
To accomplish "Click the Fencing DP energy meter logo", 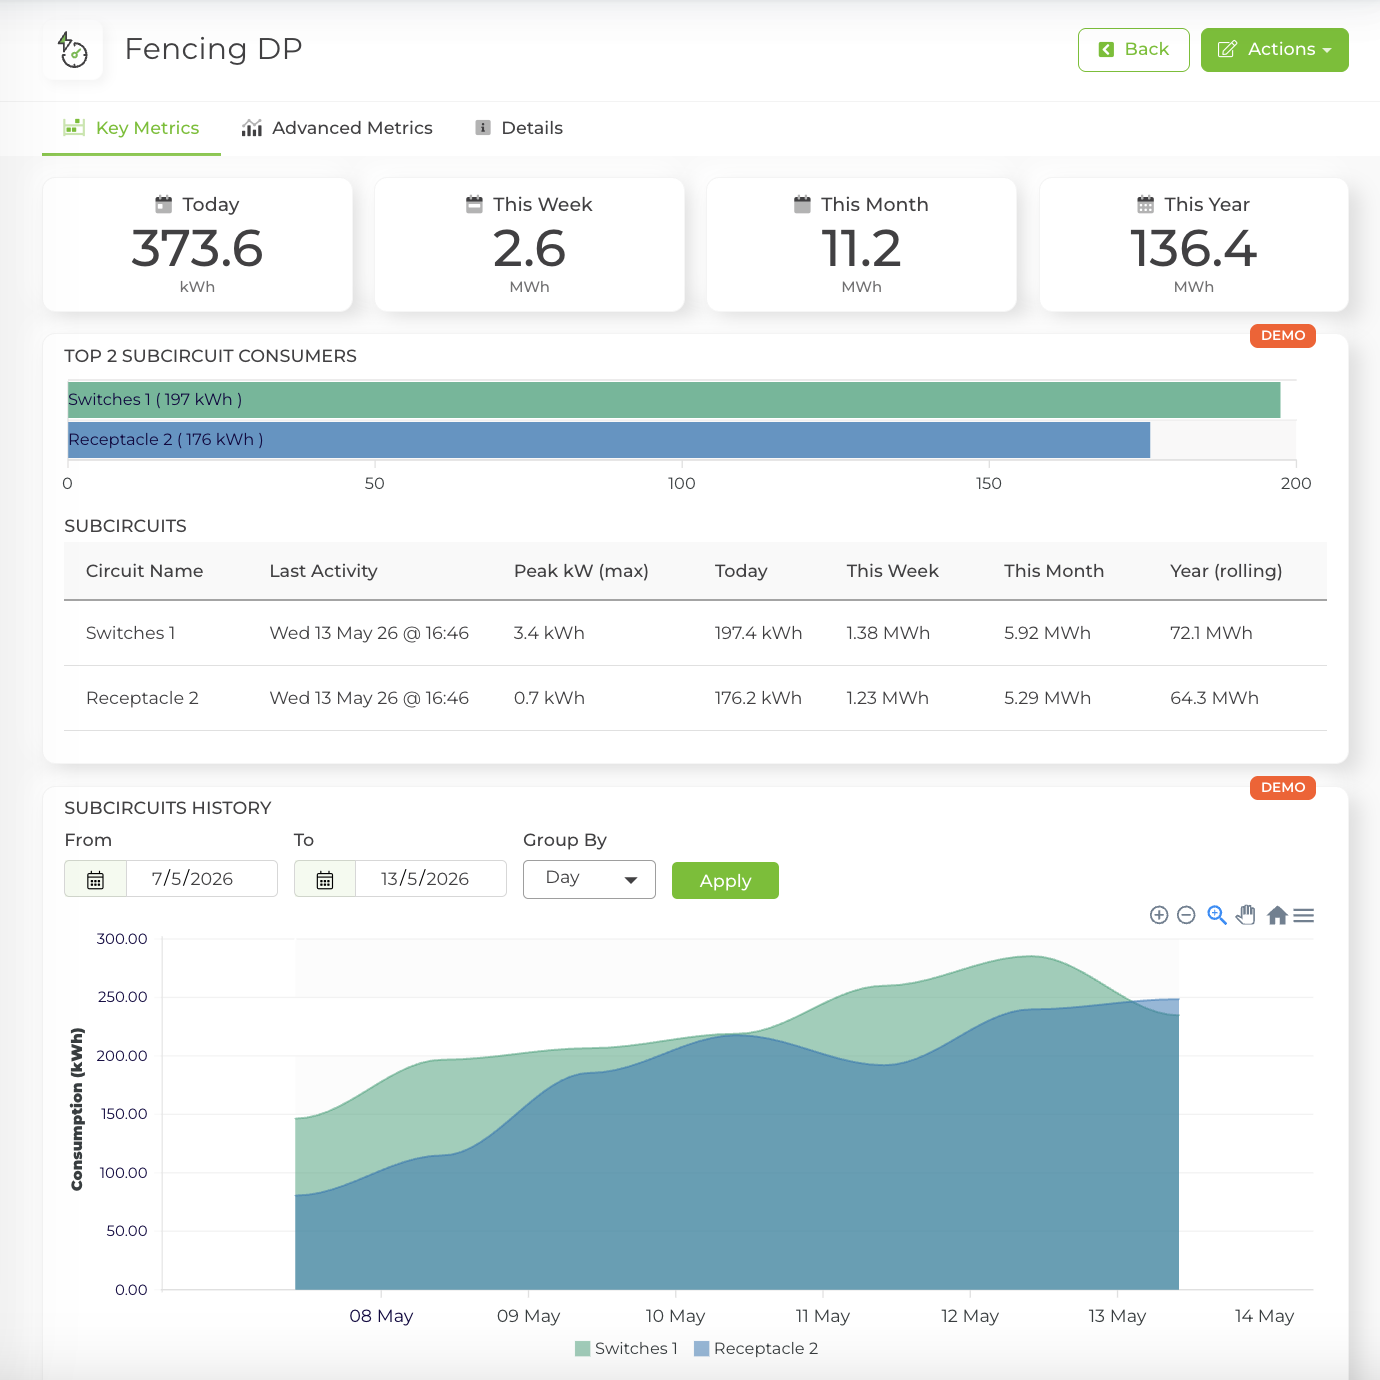I will tap(73, 50).
